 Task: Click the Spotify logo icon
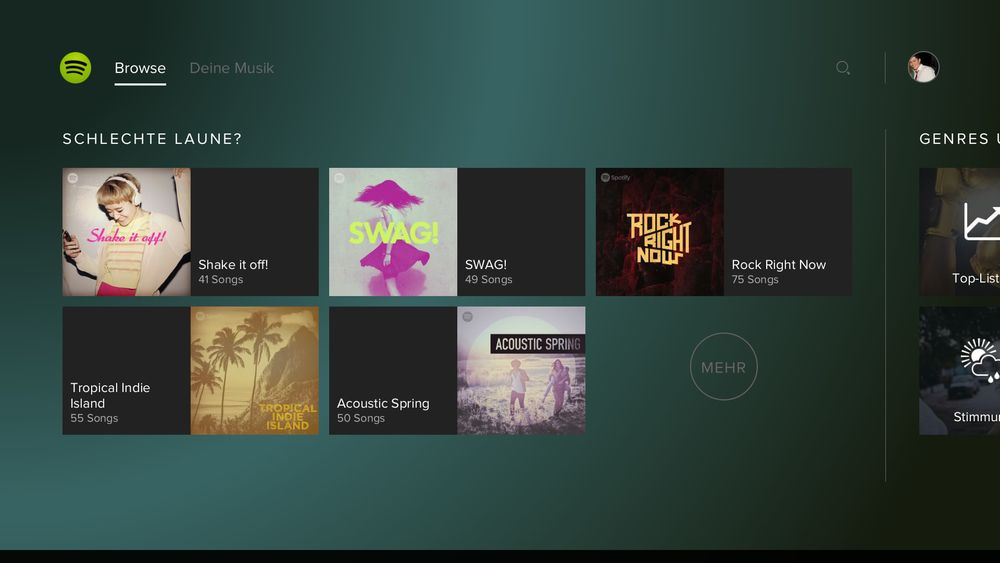pos(75,68)
